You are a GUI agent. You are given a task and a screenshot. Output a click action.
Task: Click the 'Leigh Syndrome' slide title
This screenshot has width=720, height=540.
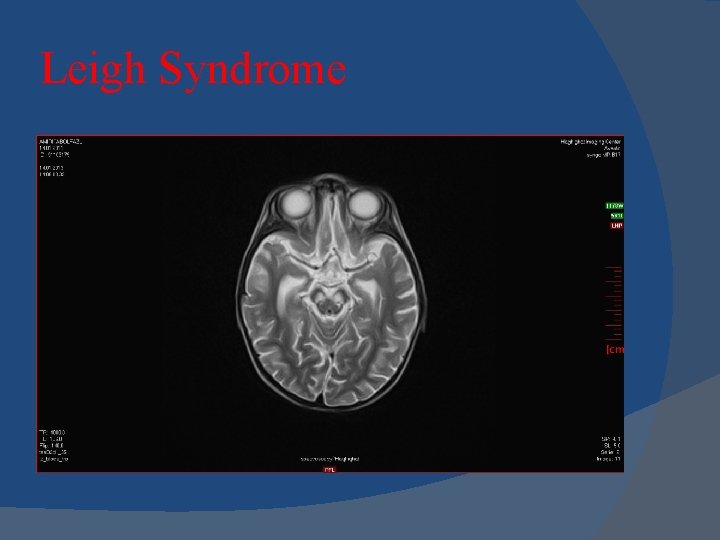click(x=193, y=70)
